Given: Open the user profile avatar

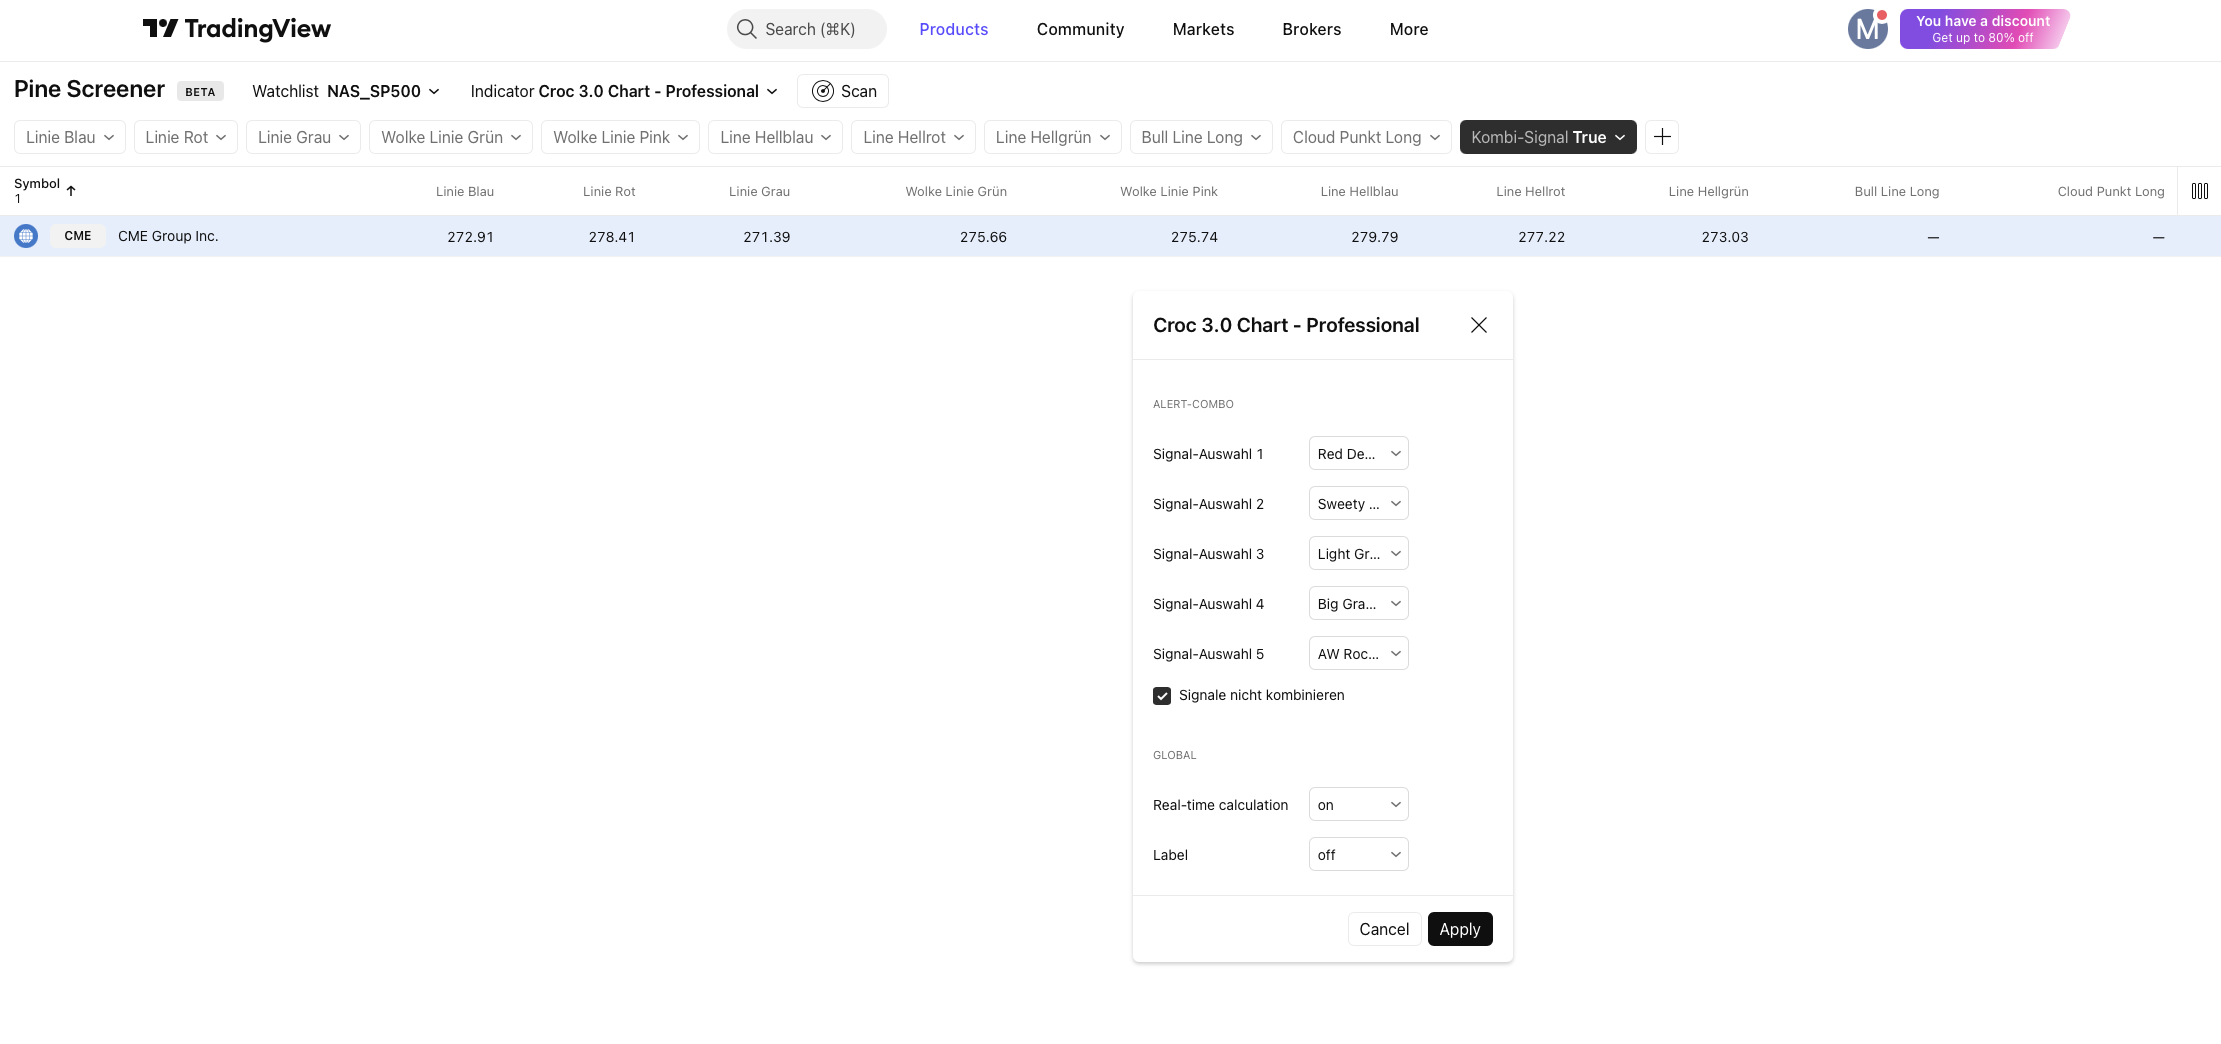Looking at the screenshot, I should (1866, 29).
